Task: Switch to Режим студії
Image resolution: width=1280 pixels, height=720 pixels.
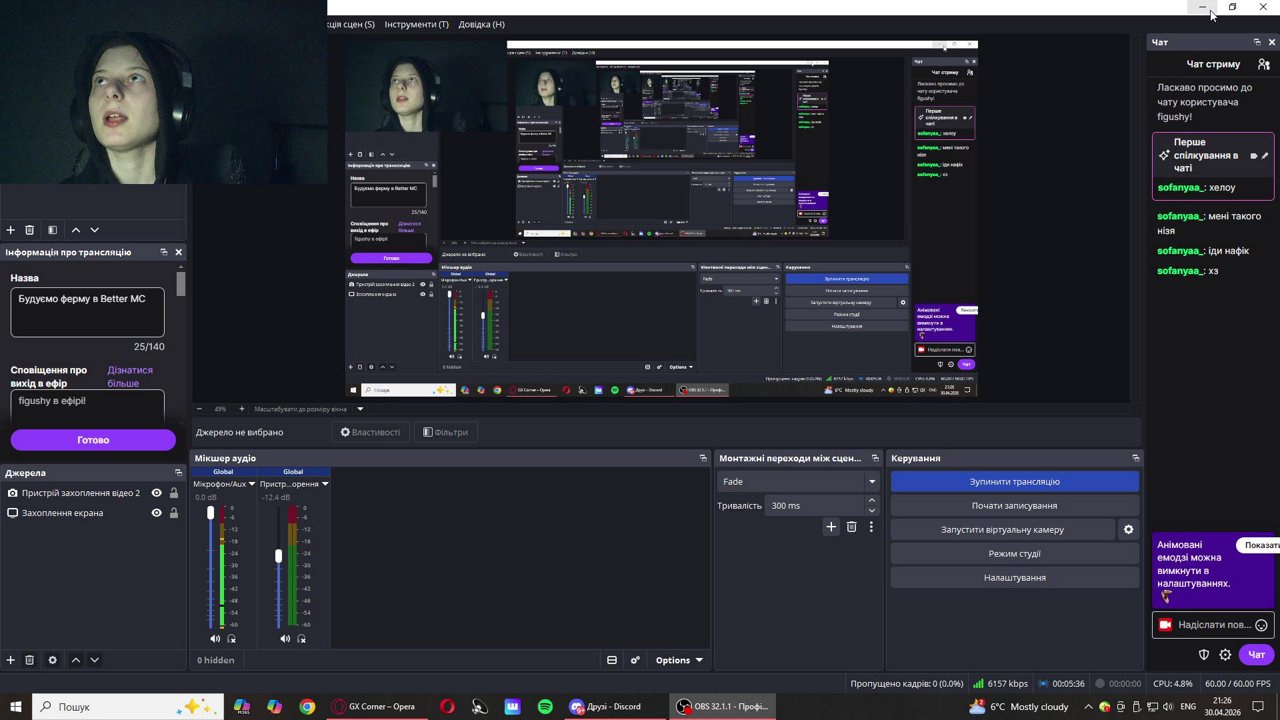Action: (x=1014, y=554)
